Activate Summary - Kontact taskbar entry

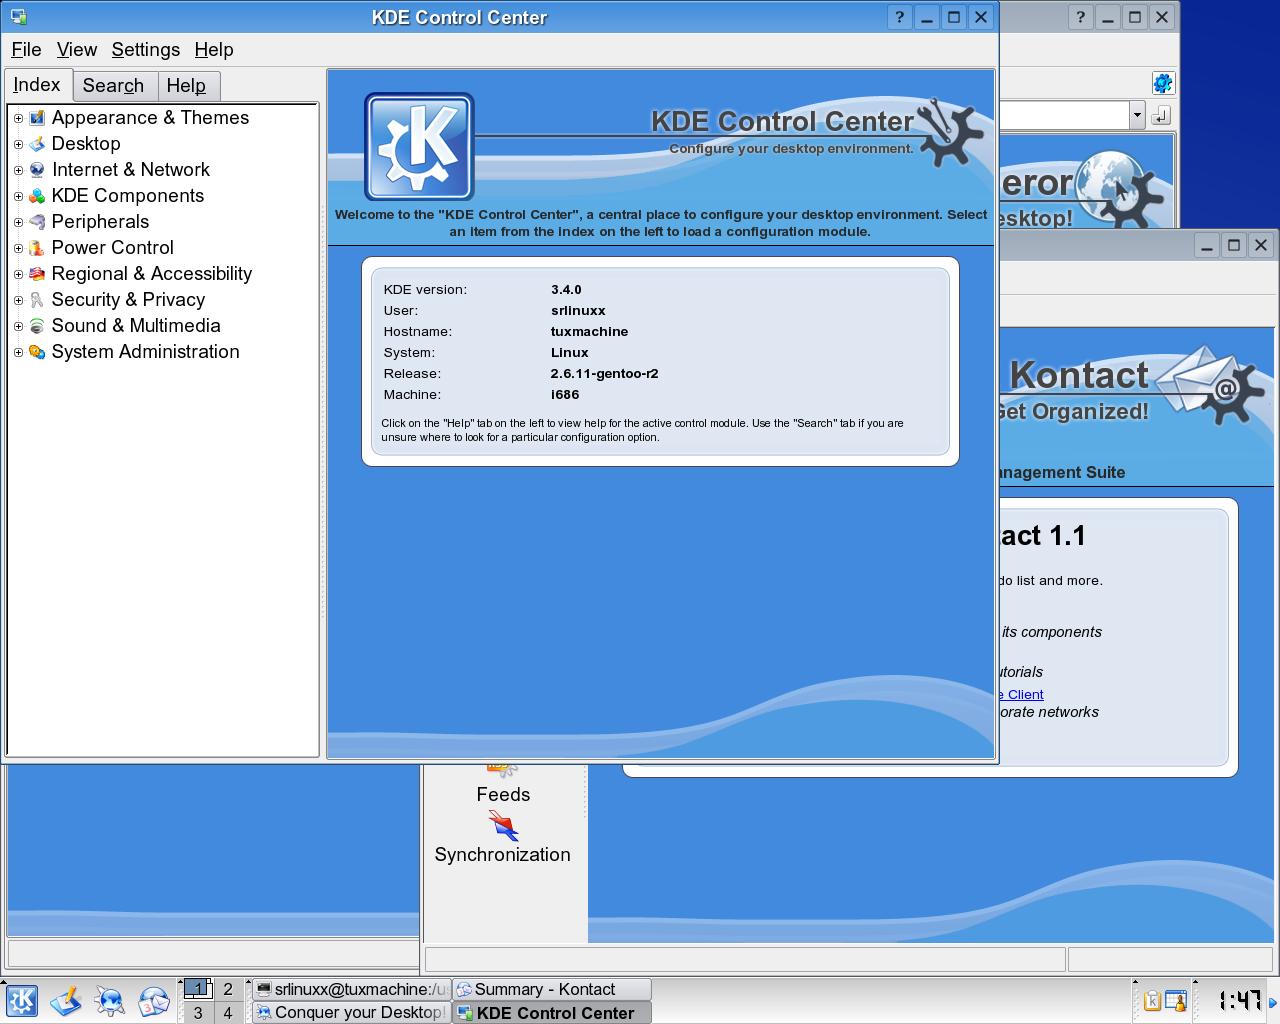(x=552, y=989)
